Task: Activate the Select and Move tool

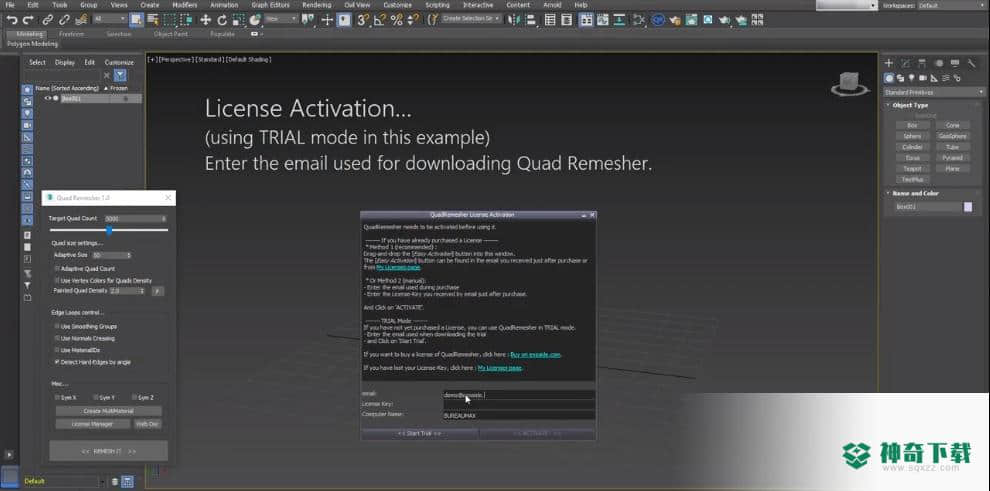Action: click(205, 20)
